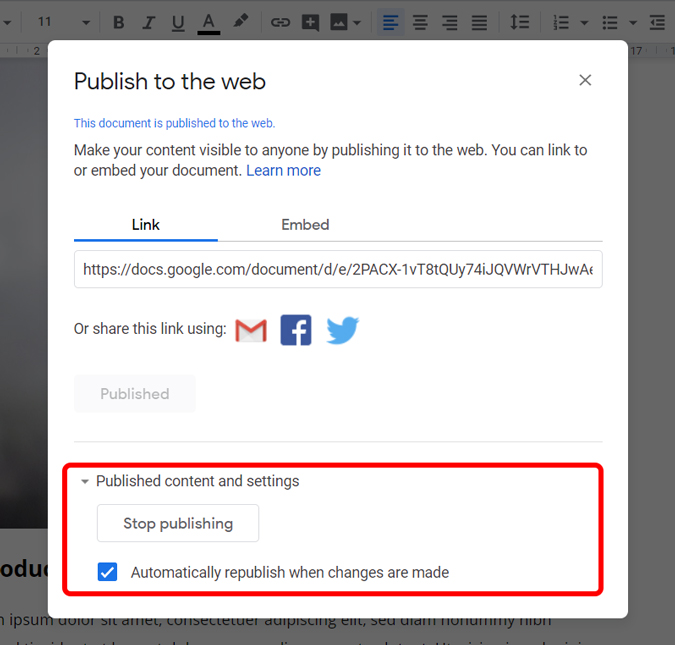Uncheck Automatically republish when changes are made

[107, 572]
